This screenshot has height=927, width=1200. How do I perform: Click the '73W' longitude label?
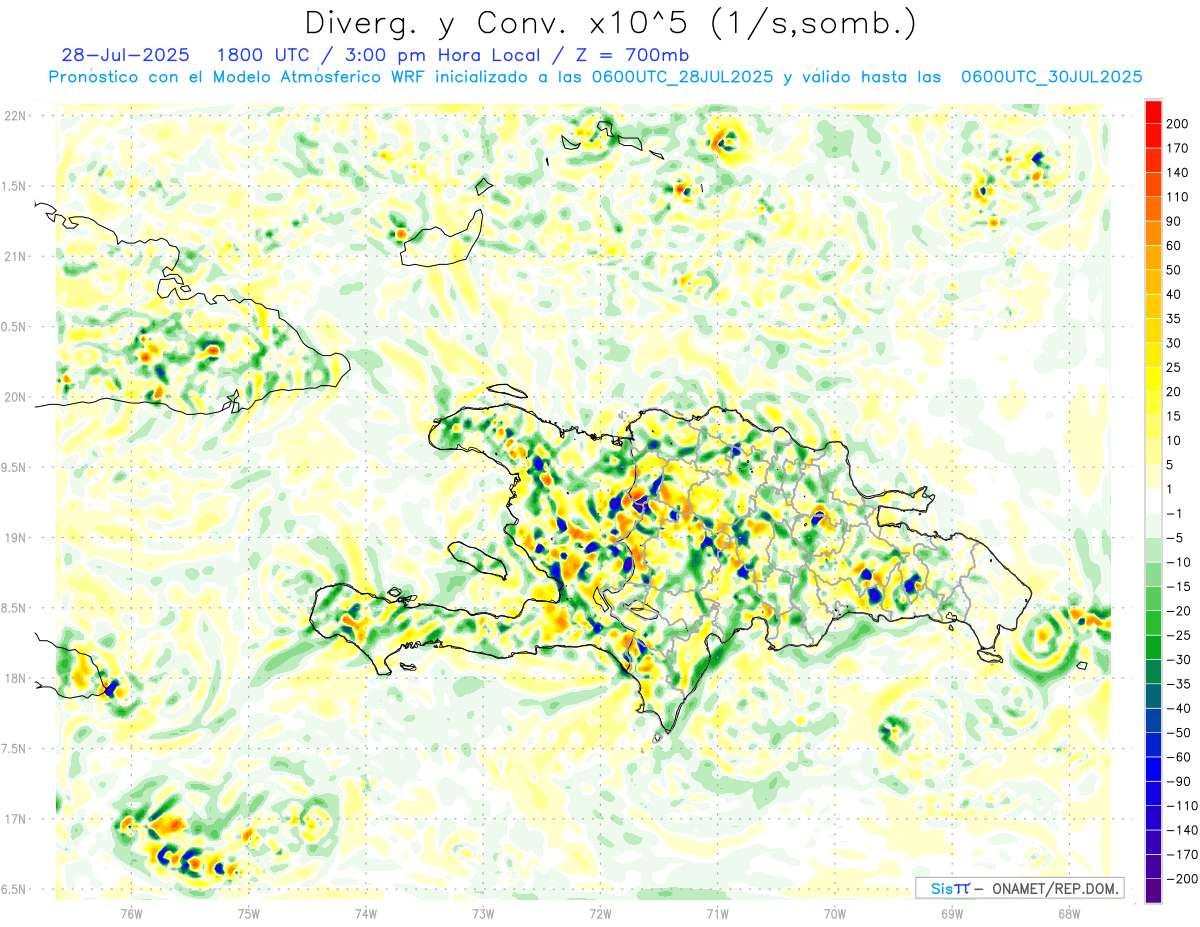(x=483, y=913)
